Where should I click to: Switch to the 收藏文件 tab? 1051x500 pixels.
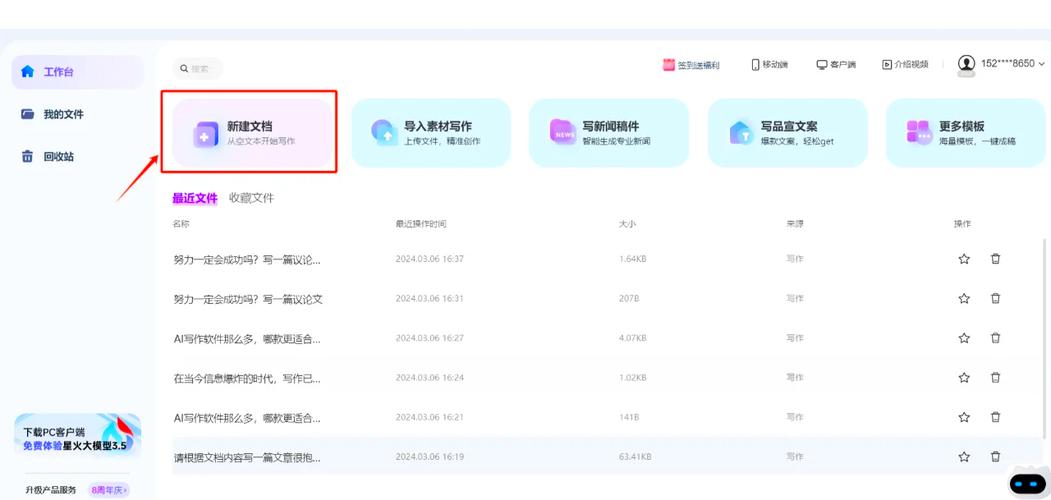tap(251, 198)
